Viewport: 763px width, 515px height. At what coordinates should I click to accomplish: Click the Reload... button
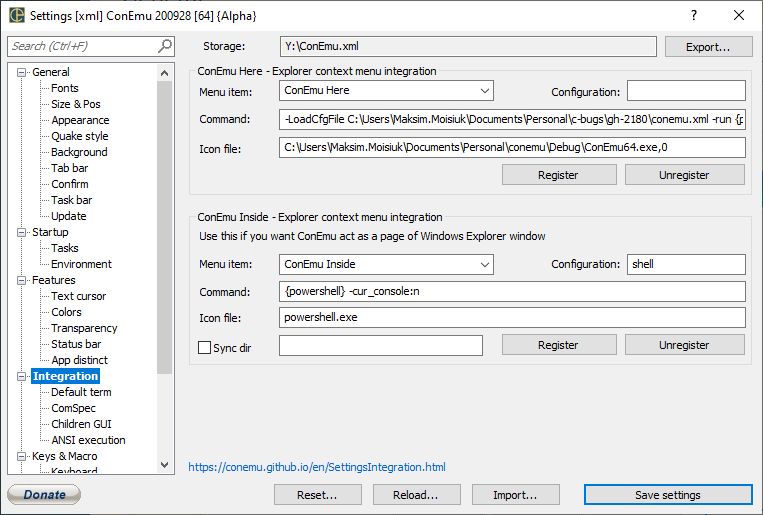coord(417,495)
